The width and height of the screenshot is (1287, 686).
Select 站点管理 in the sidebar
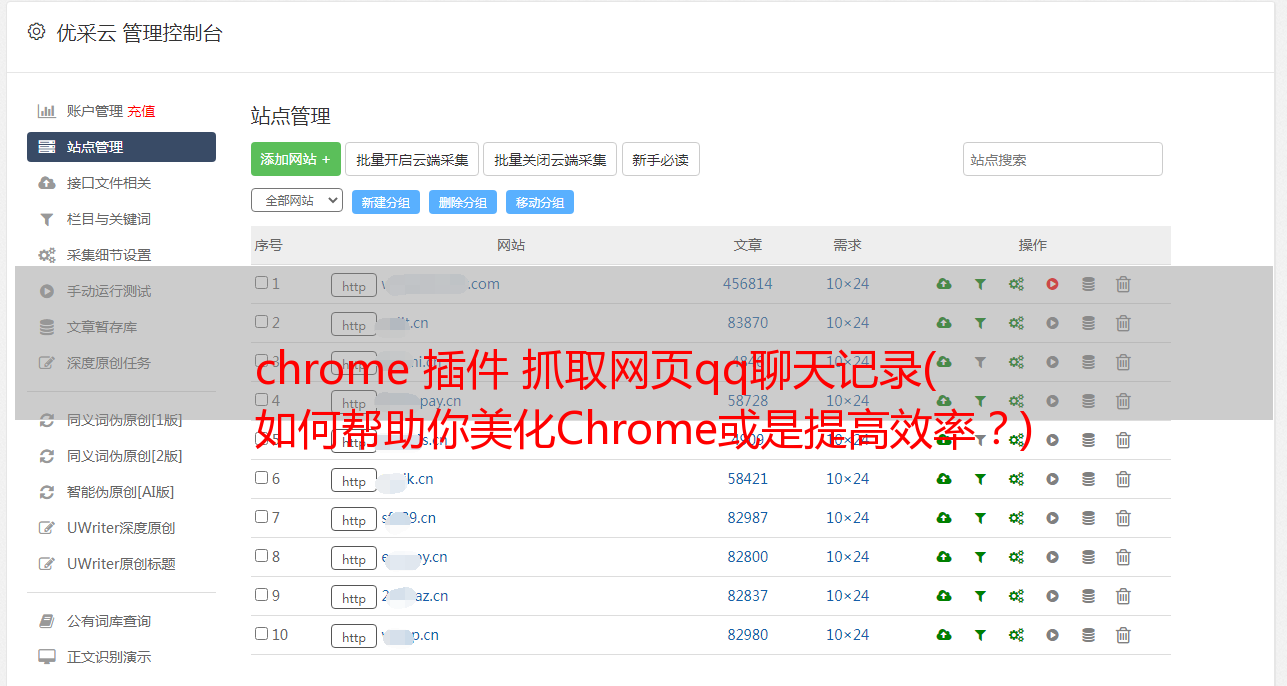pyautogui.click(x=121, y=147)
